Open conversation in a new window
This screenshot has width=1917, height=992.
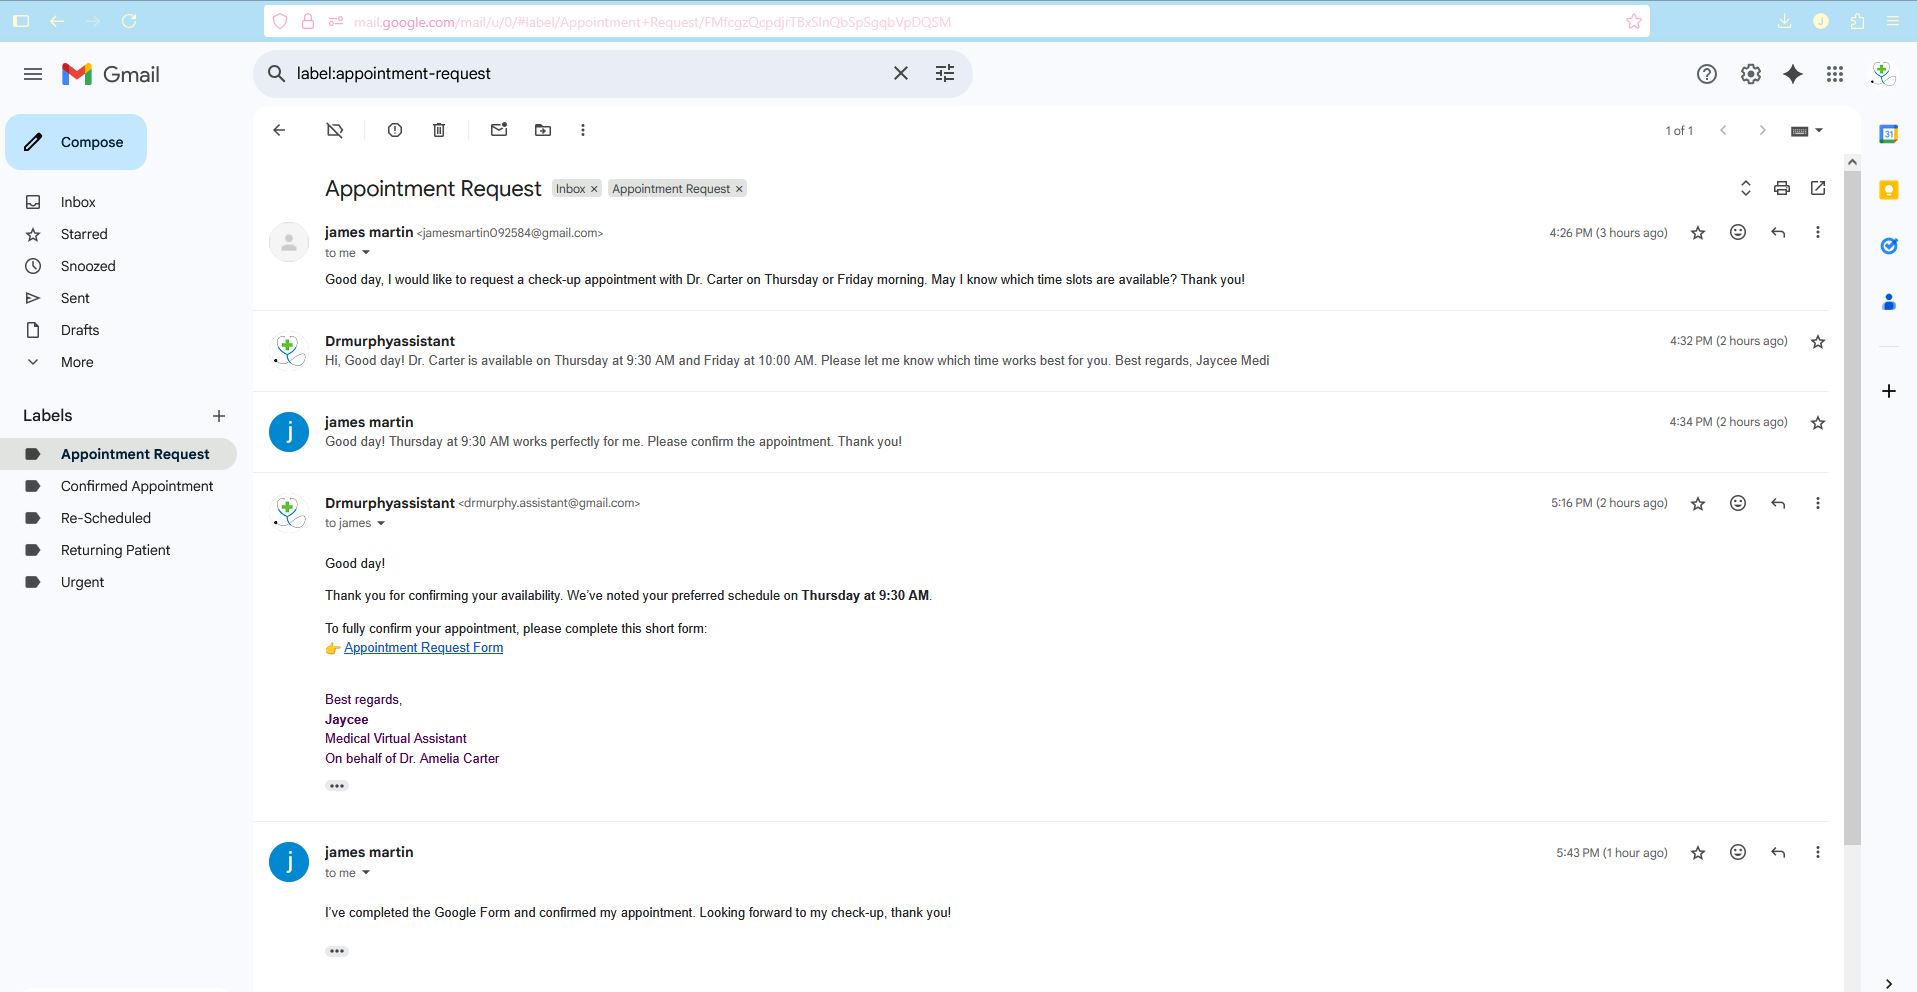(1818, 188)
